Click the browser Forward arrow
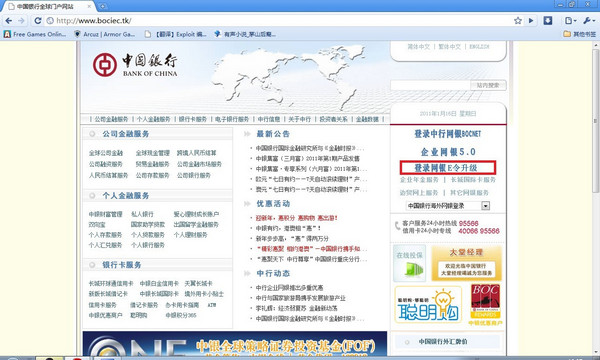The height and width of the screenshot is (360, 600). tap(21, 21)
